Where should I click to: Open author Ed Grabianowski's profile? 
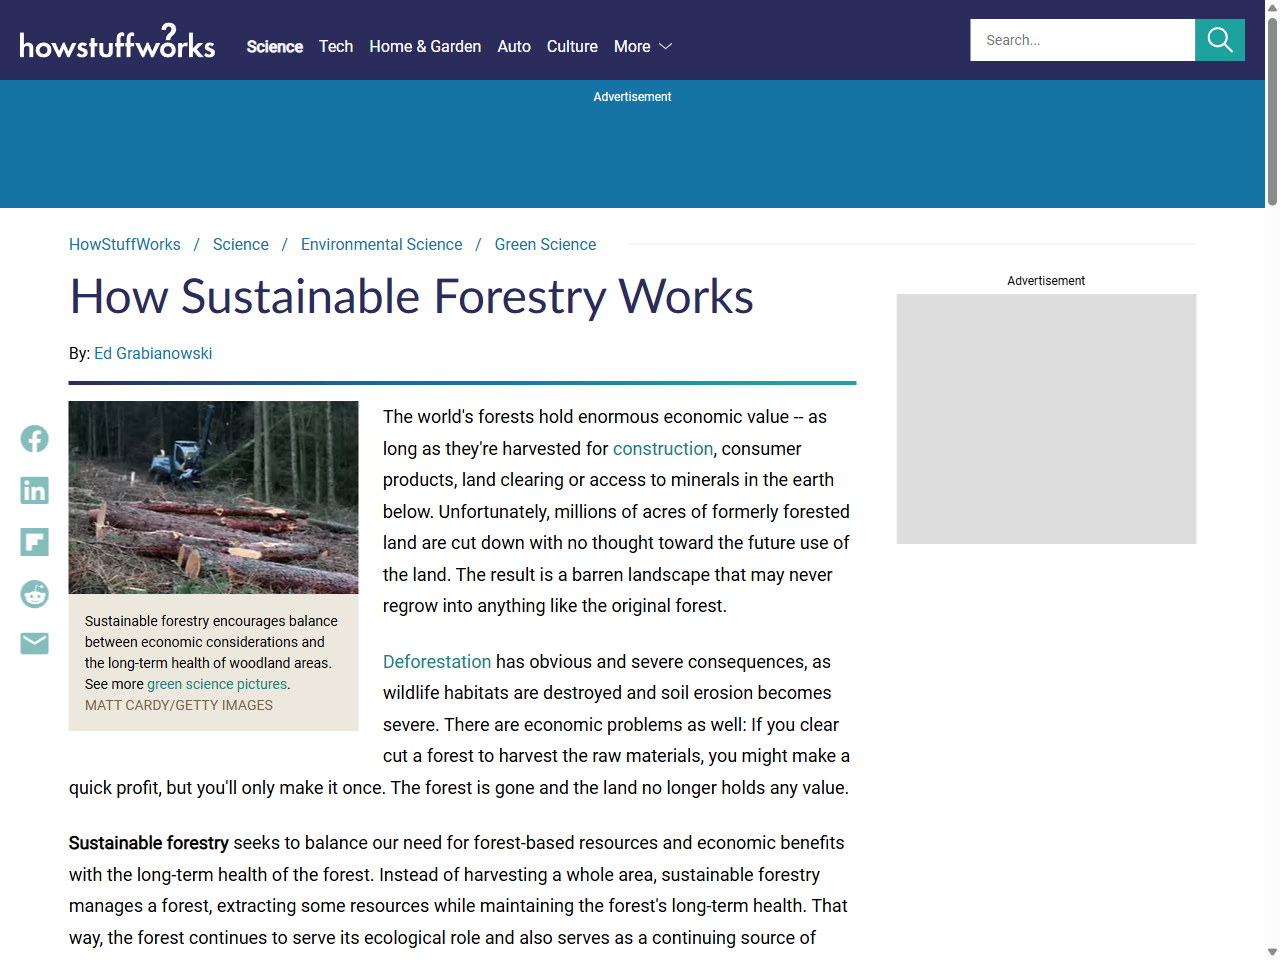point(153,353)
